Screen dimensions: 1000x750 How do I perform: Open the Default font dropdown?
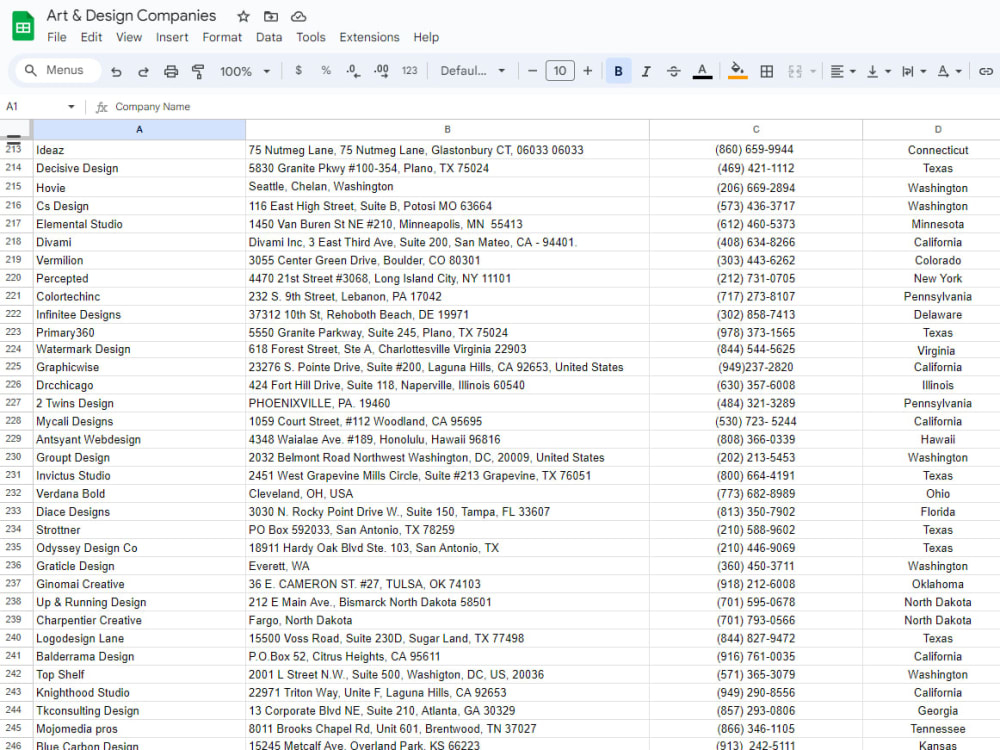tap(473, 71)
